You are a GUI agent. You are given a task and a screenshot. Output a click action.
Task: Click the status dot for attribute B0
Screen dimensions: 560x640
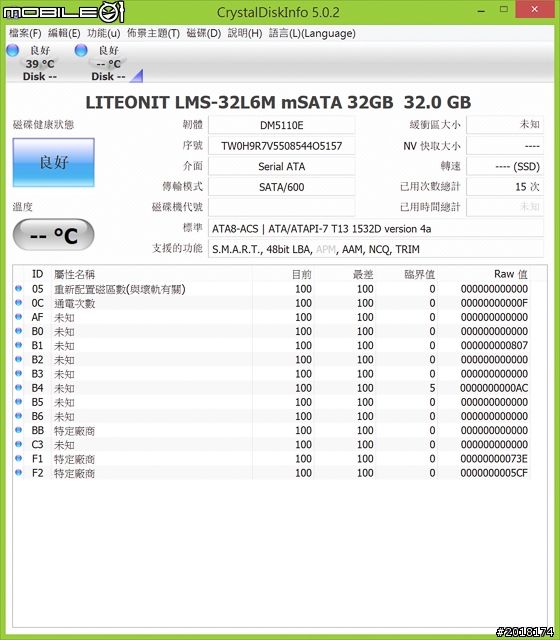(x=18, y=331)
